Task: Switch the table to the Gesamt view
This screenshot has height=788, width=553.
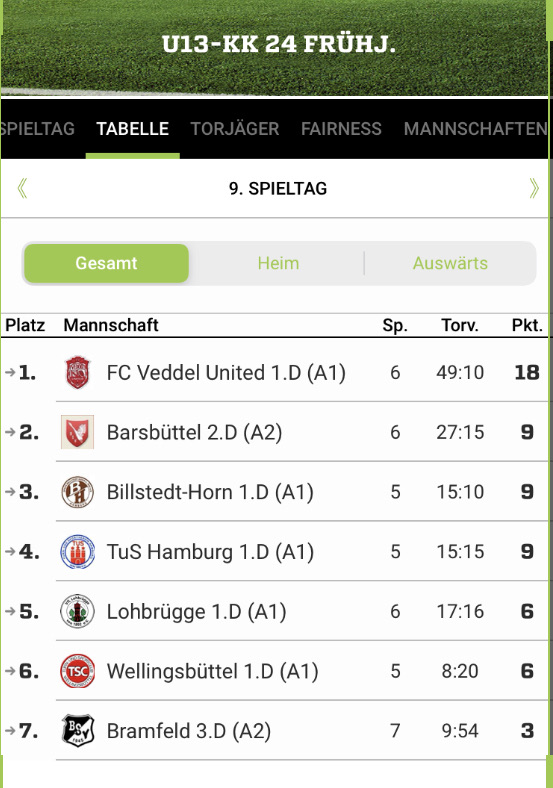Action: 106,263
